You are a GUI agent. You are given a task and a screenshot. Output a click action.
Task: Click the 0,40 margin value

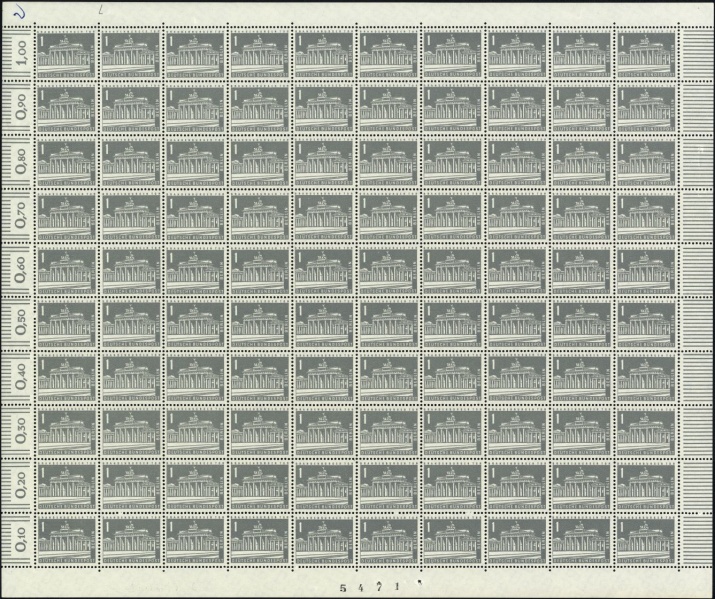click(x=21, y=376)
